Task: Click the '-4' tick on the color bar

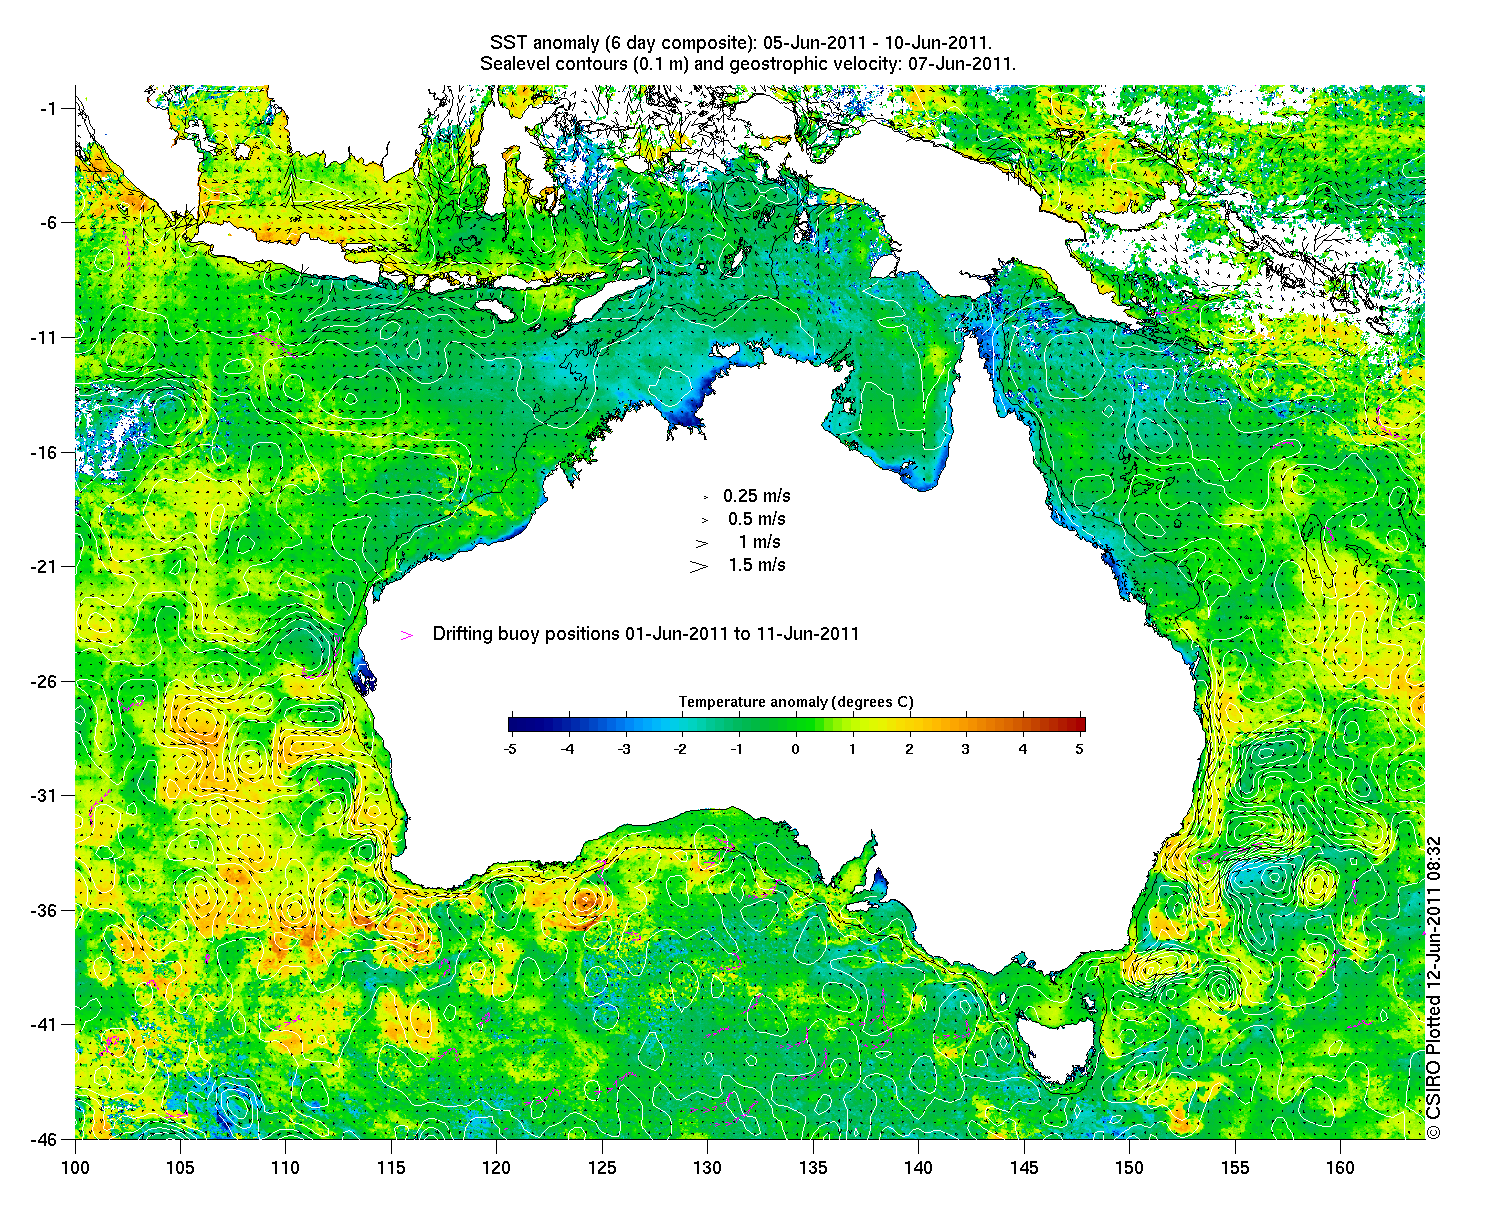Action: 567,748
